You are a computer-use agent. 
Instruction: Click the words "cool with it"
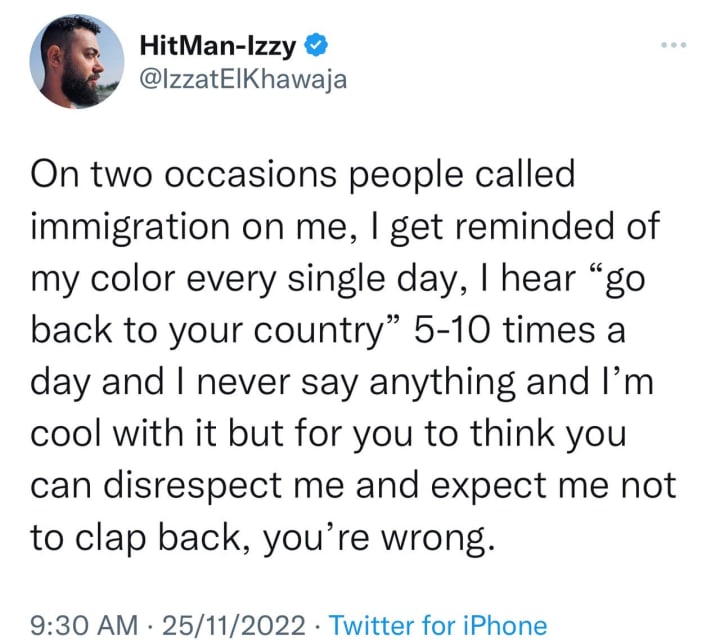coord(124,434)
